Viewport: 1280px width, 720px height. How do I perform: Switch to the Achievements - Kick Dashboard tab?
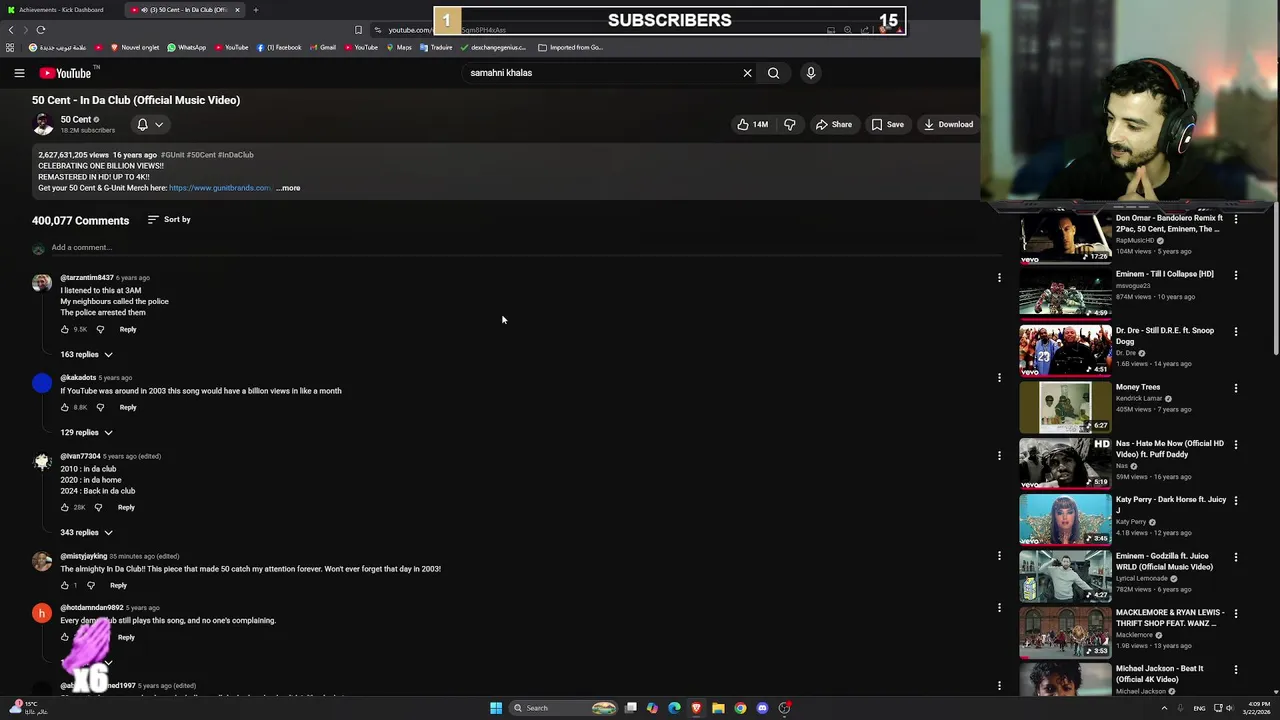pyautogui.click(x=60, y=10)
